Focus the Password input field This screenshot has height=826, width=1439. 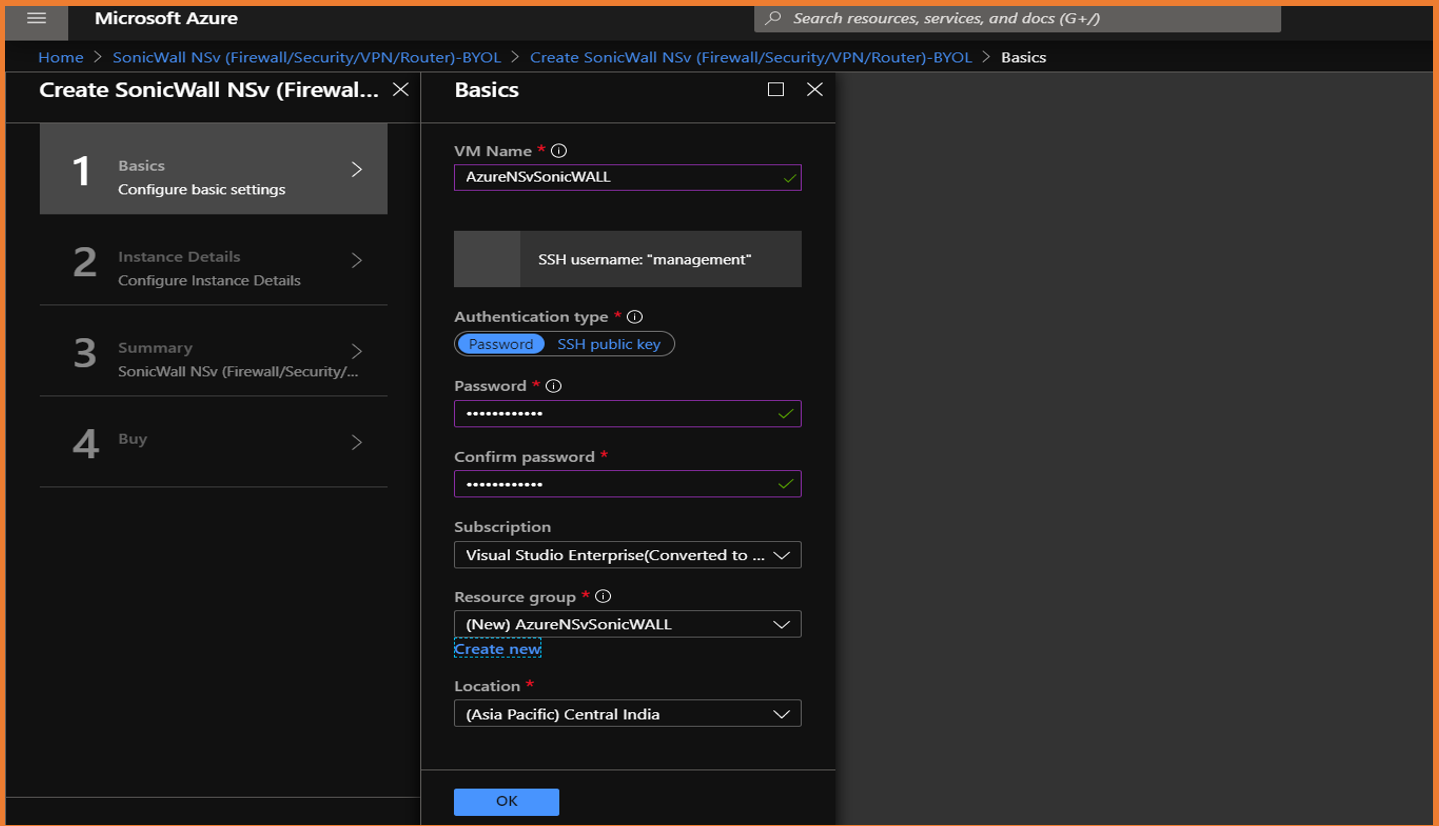coord(627,414)
